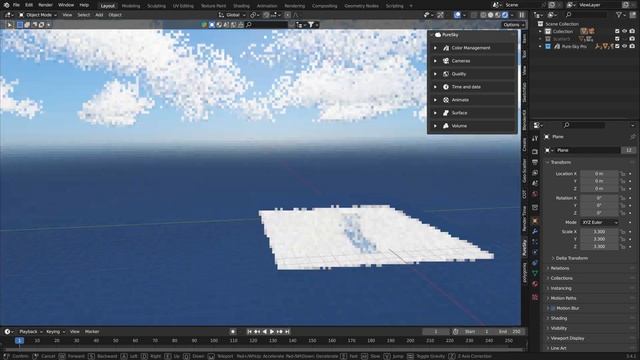Open the Add menu in viewport header
Image resolution: width=640 pixels, height=360 pixels.
click(x=99, y=15)
